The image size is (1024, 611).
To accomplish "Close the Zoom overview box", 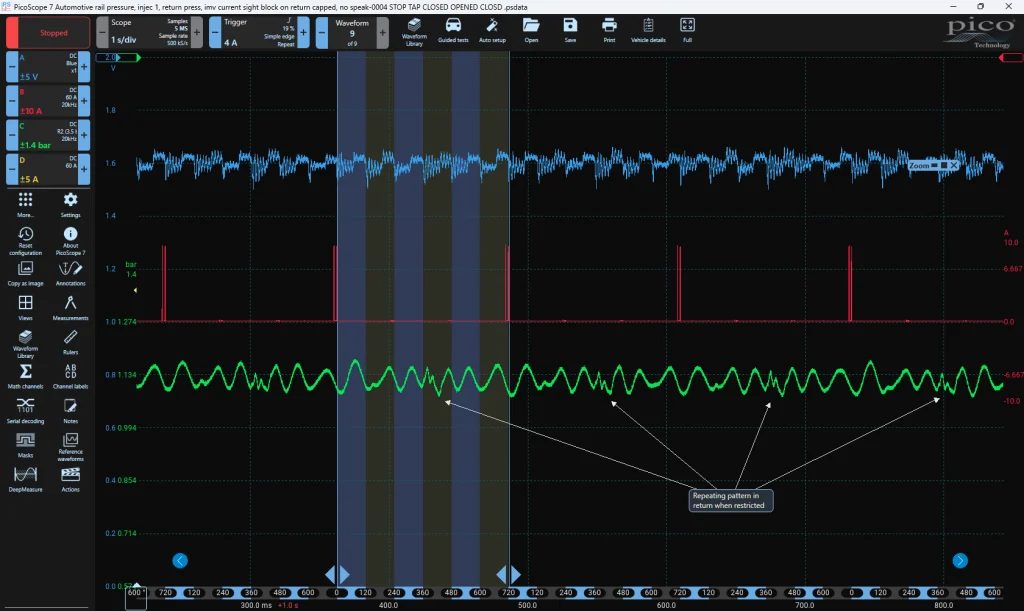I will click(953, 166).
